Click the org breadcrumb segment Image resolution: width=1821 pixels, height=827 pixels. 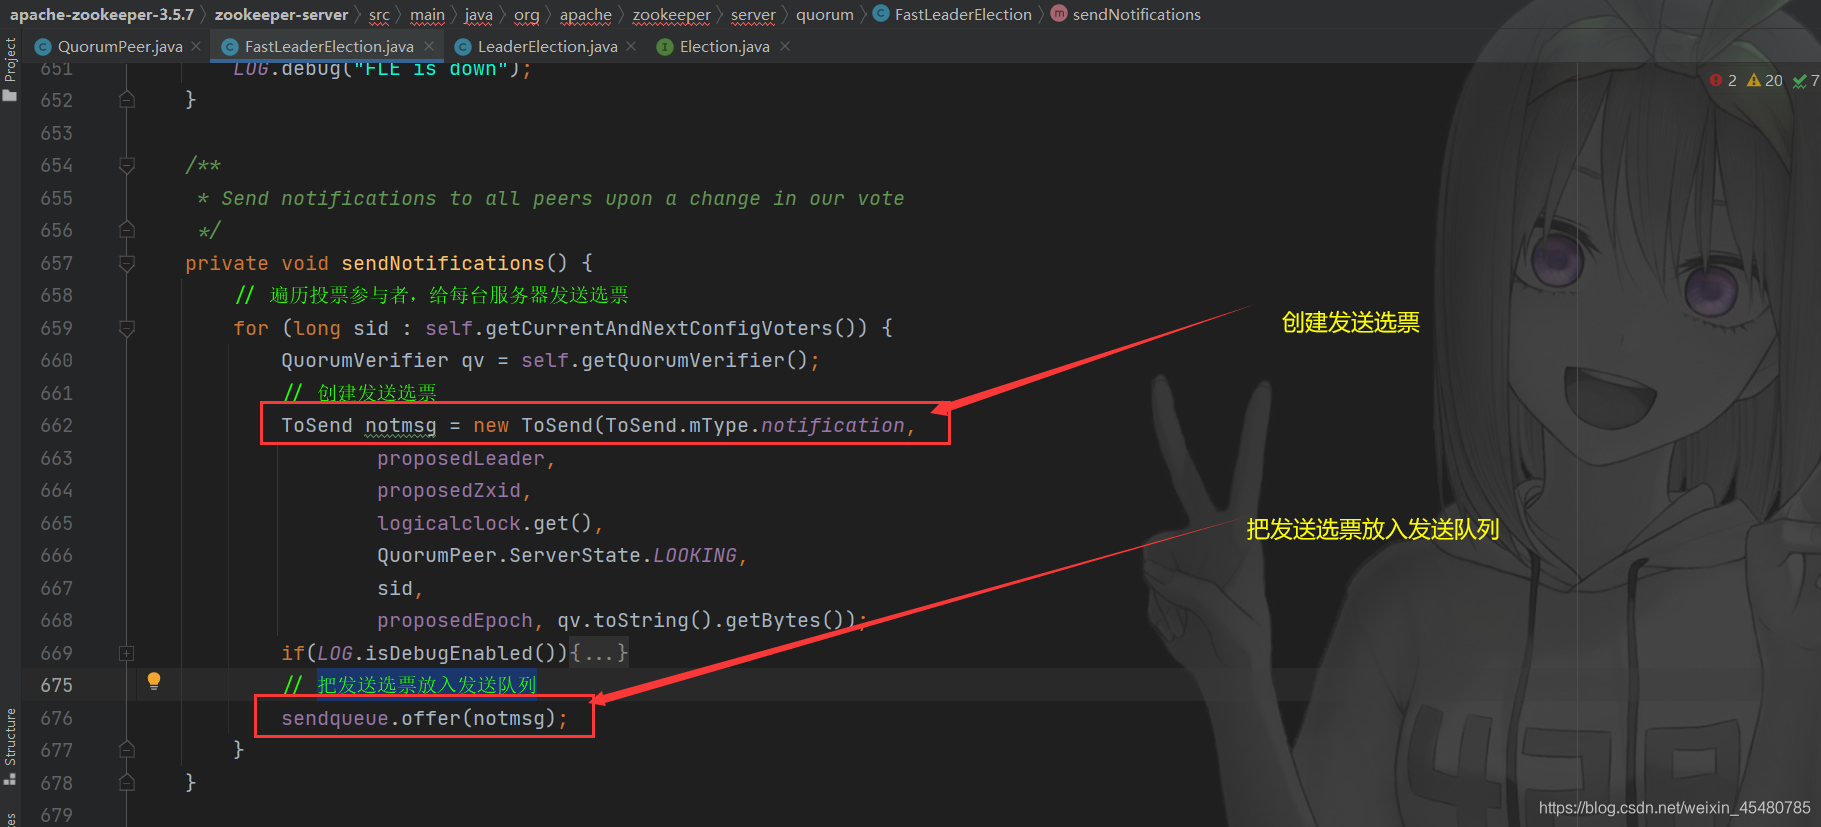point(526,14)
